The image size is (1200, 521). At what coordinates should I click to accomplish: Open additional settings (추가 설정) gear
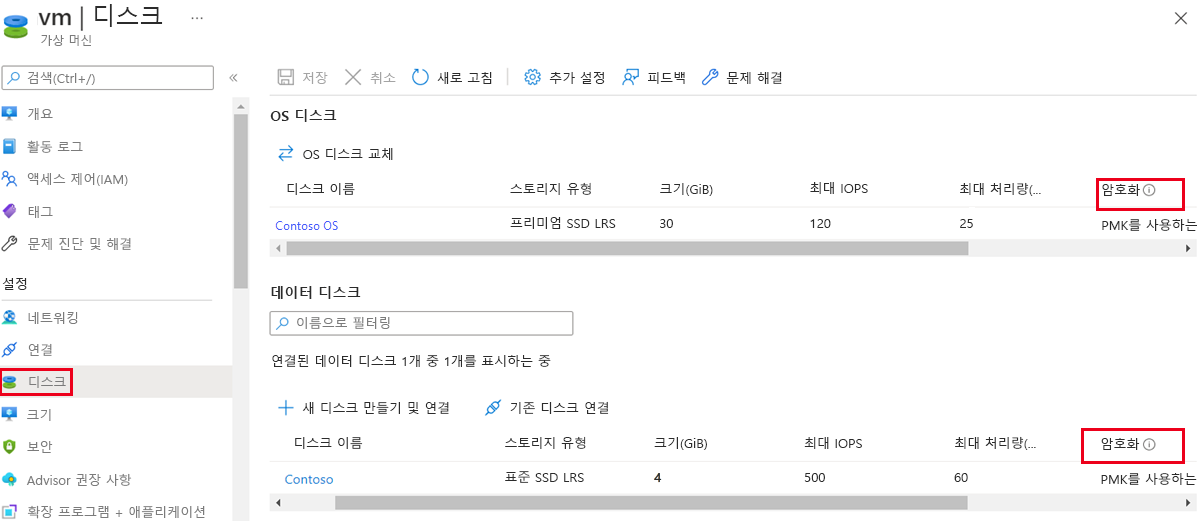pyautogui.click(x=533, y=77)
